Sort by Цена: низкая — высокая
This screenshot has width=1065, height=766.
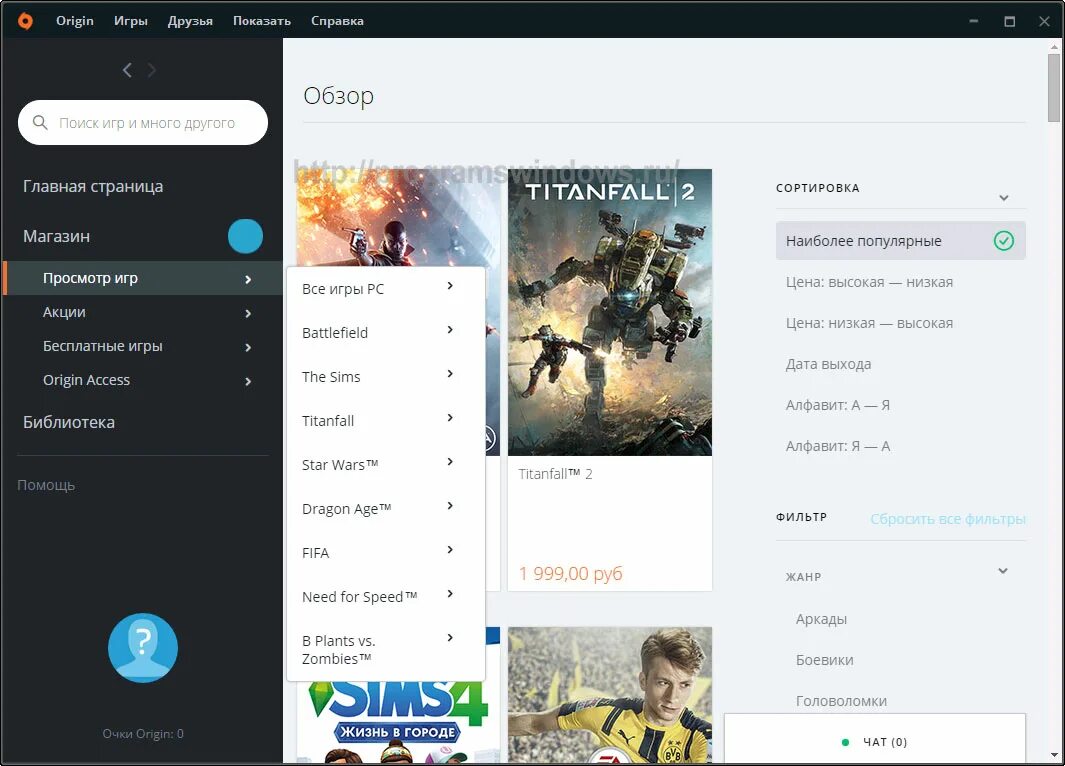(869, 323)
